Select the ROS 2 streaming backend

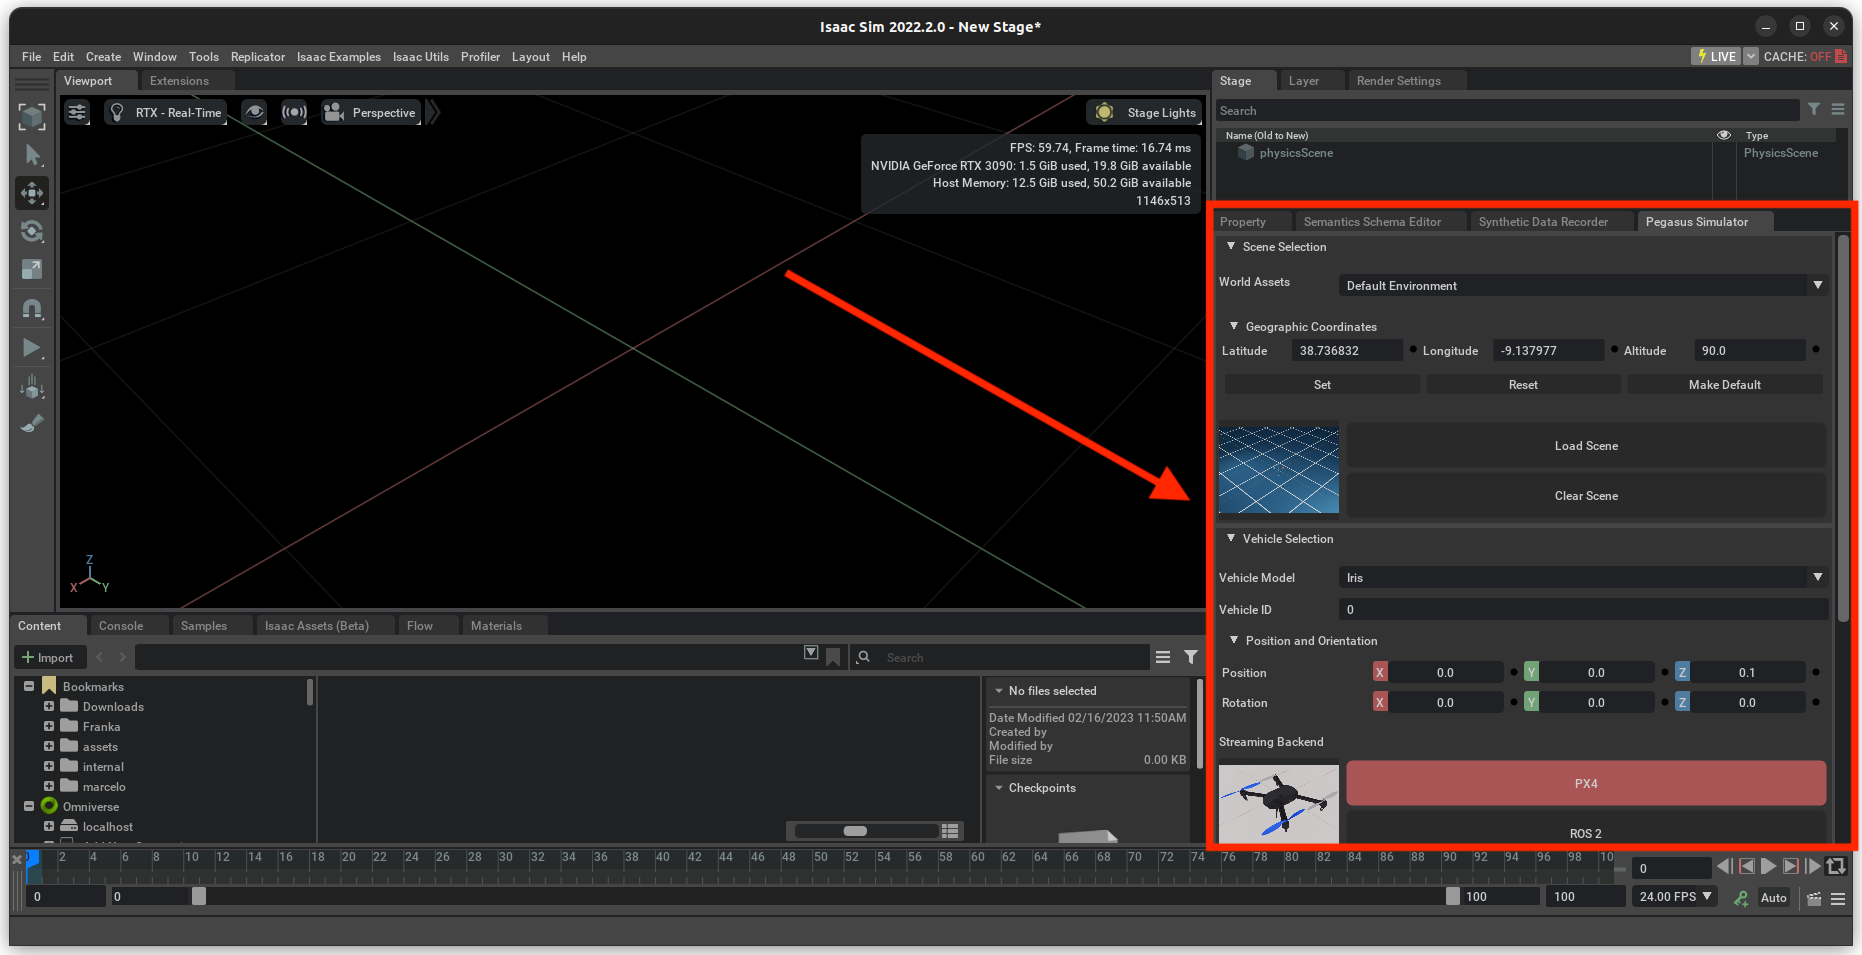click(x=1586, y=830)
